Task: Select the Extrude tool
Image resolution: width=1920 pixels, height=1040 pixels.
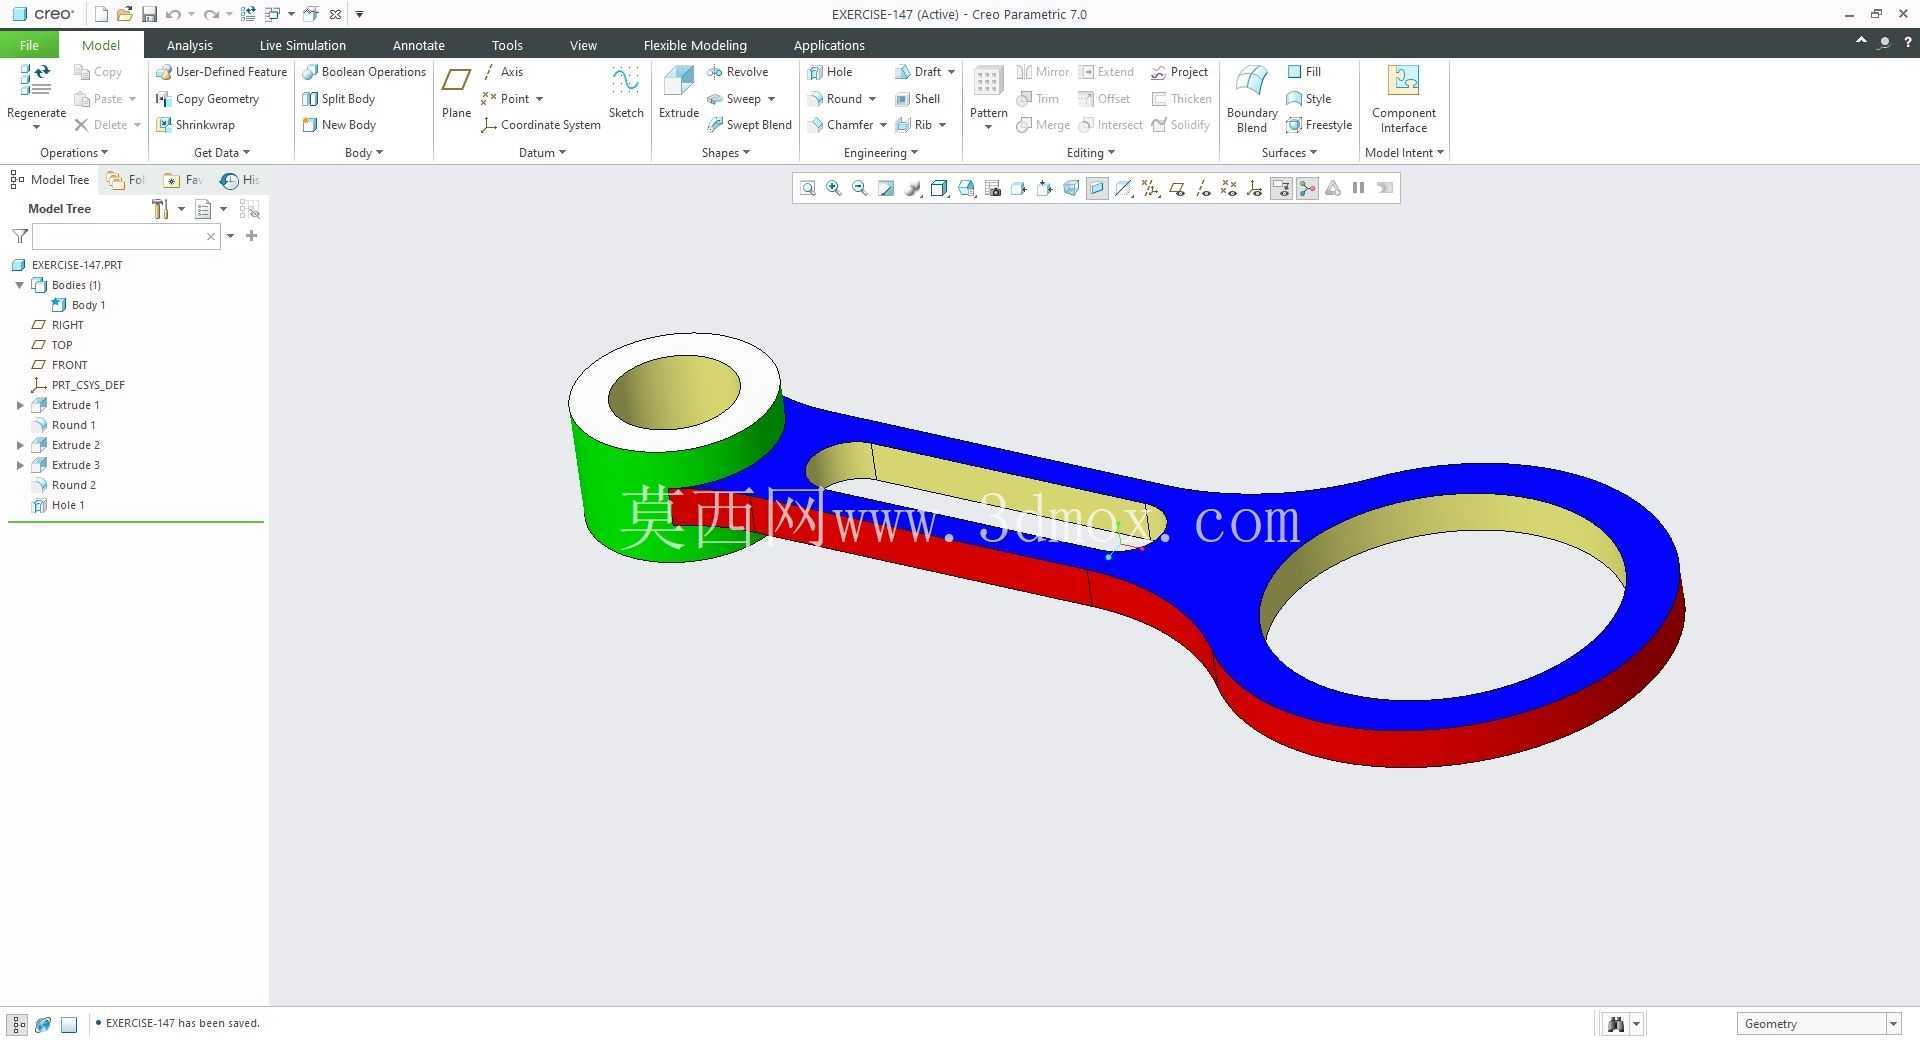Action: (x=678, y=92)
